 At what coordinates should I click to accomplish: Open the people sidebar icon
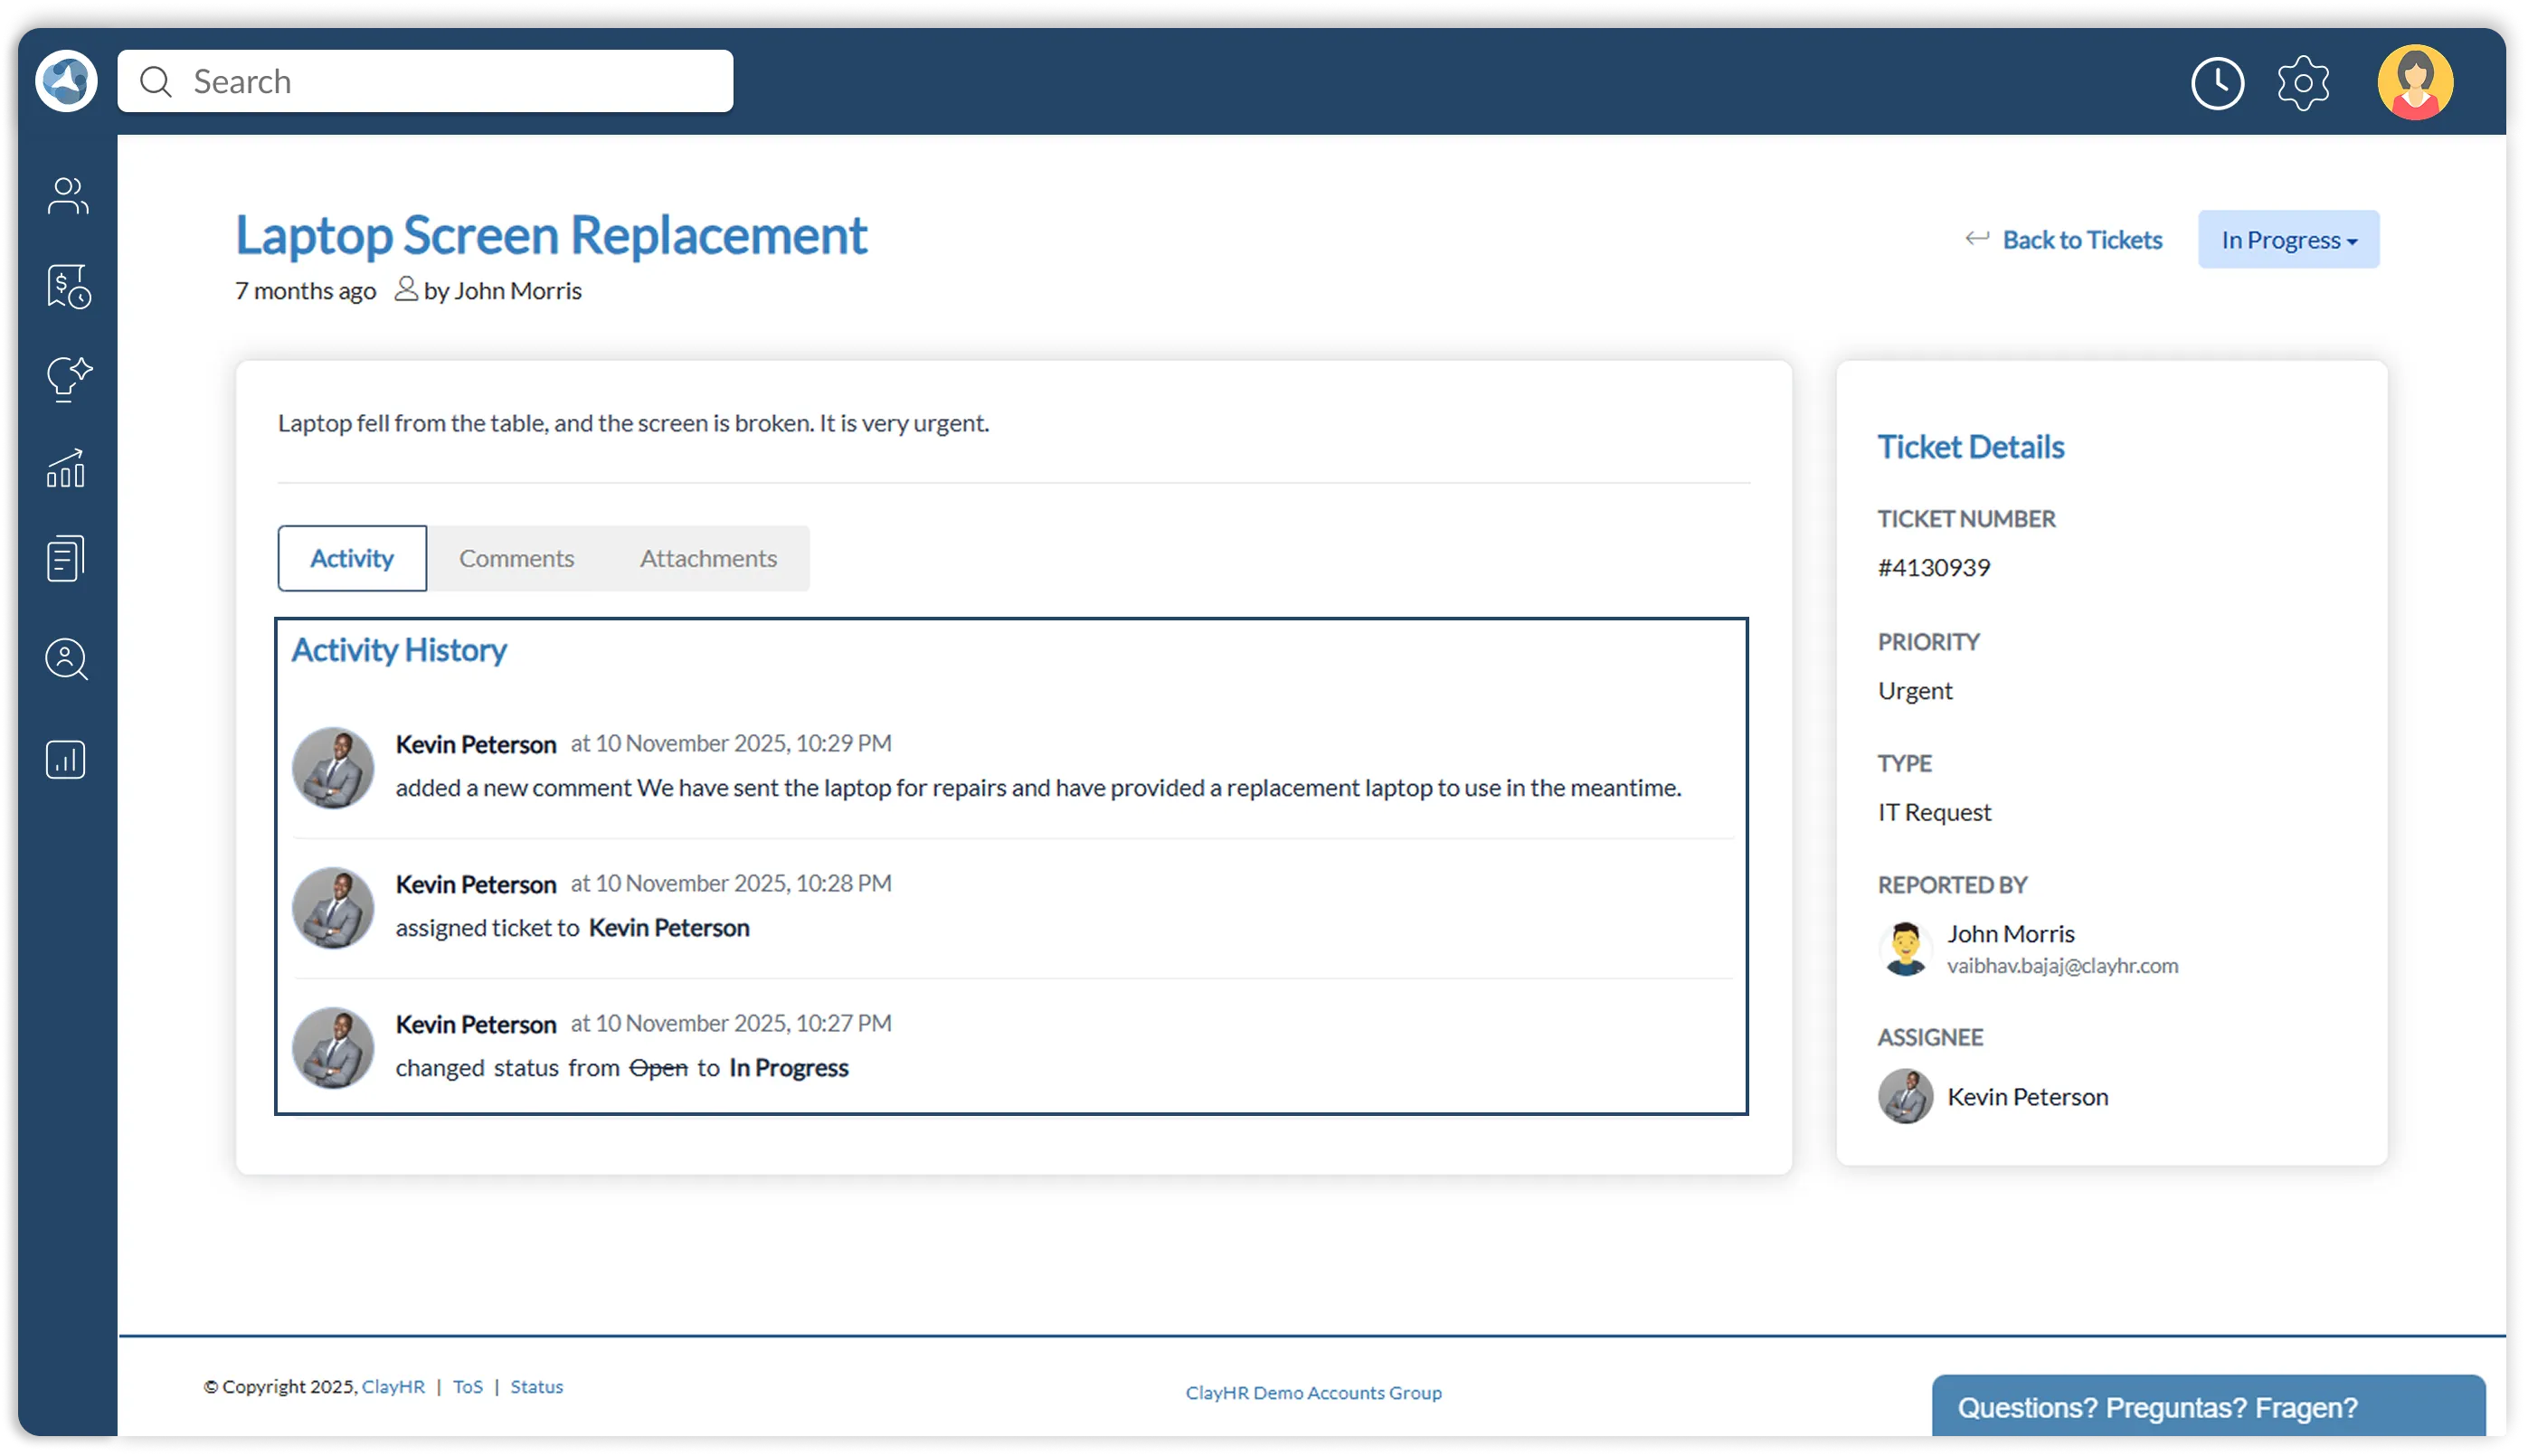[x=67, y=196]
